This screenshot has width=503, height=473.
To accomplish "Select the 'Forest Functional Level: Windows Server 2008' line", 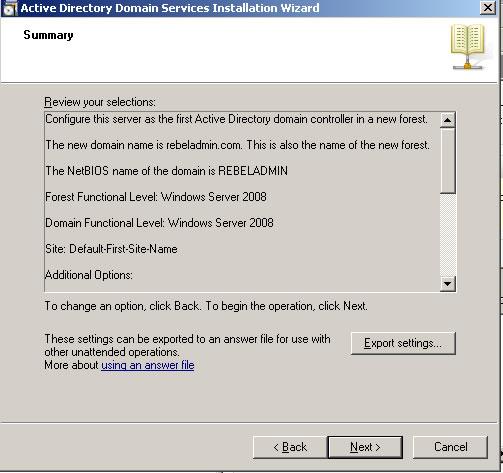I will tap(156, 197).
